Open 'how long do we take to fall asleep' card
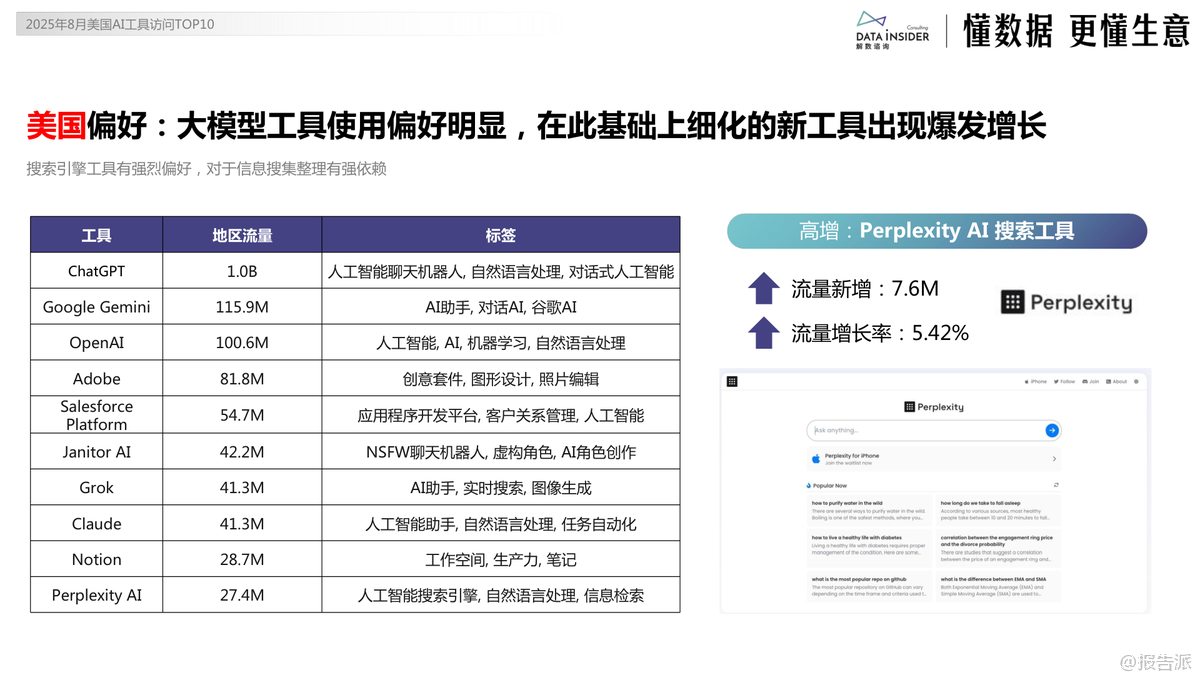This screenshot has width=1200, height=675. [x=996, y=510]
